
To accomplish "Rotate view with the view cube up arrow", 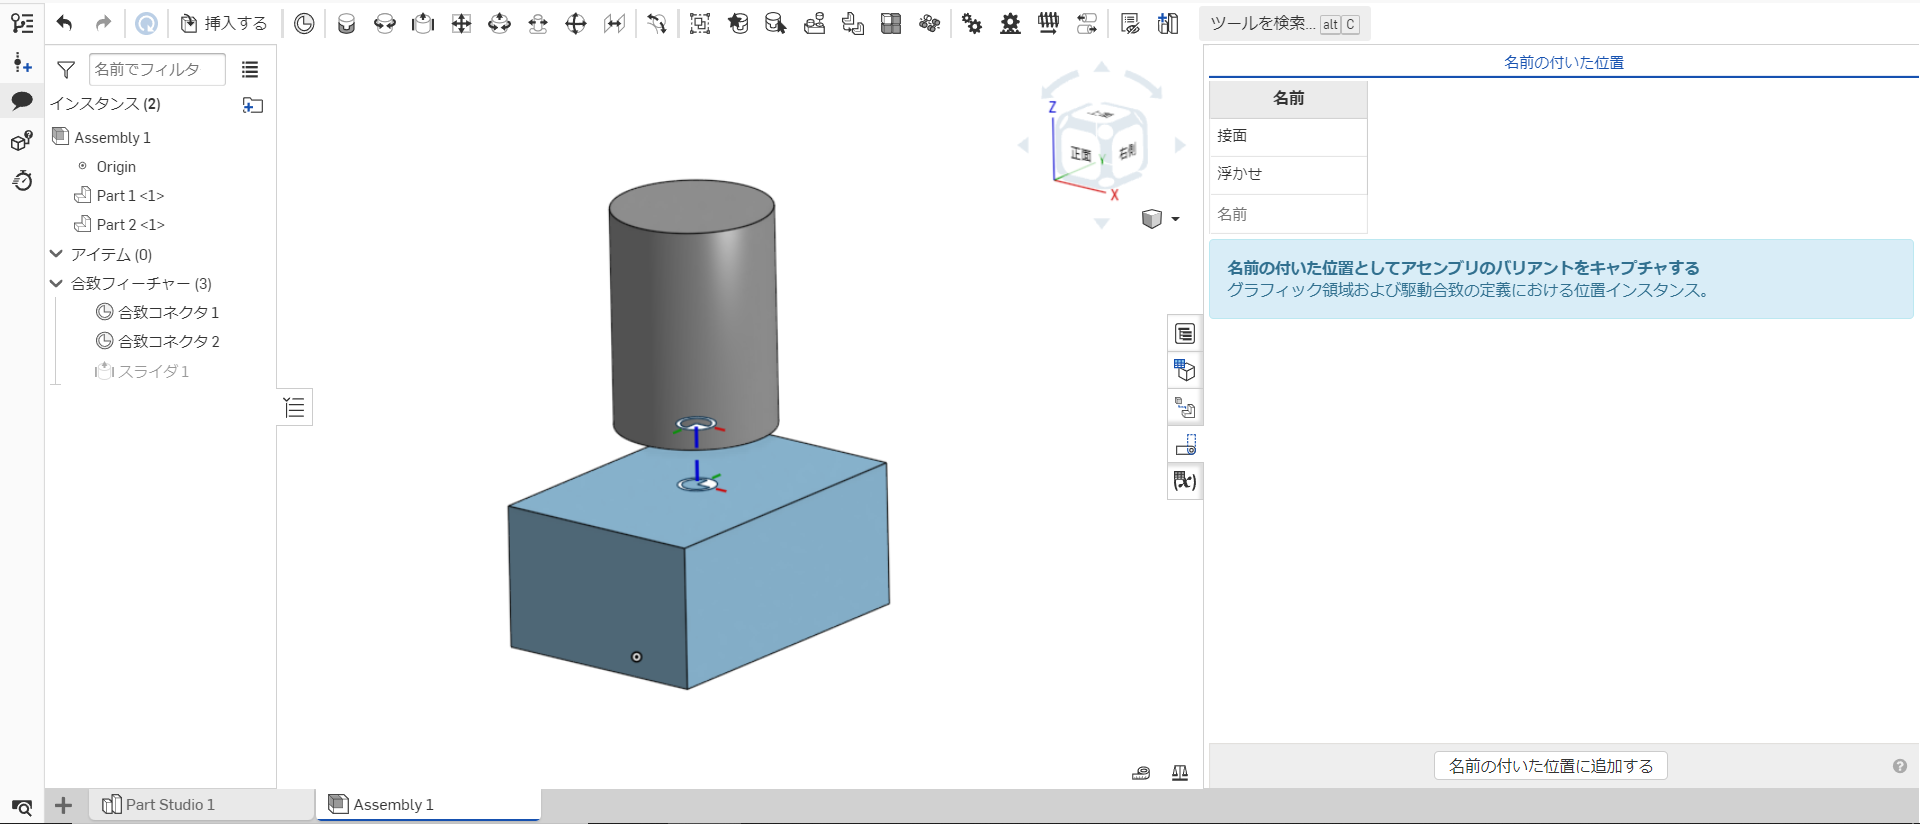I will (1101, 67).
